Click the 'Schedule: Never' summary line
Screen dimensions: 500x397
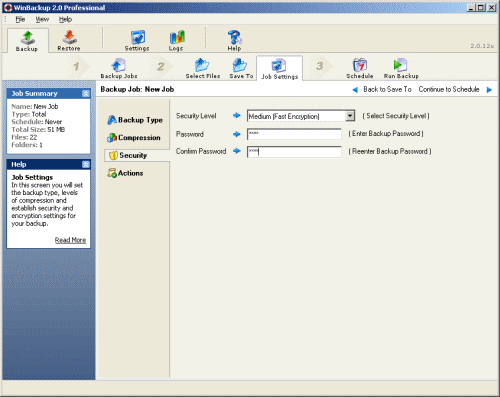(36, 122)
